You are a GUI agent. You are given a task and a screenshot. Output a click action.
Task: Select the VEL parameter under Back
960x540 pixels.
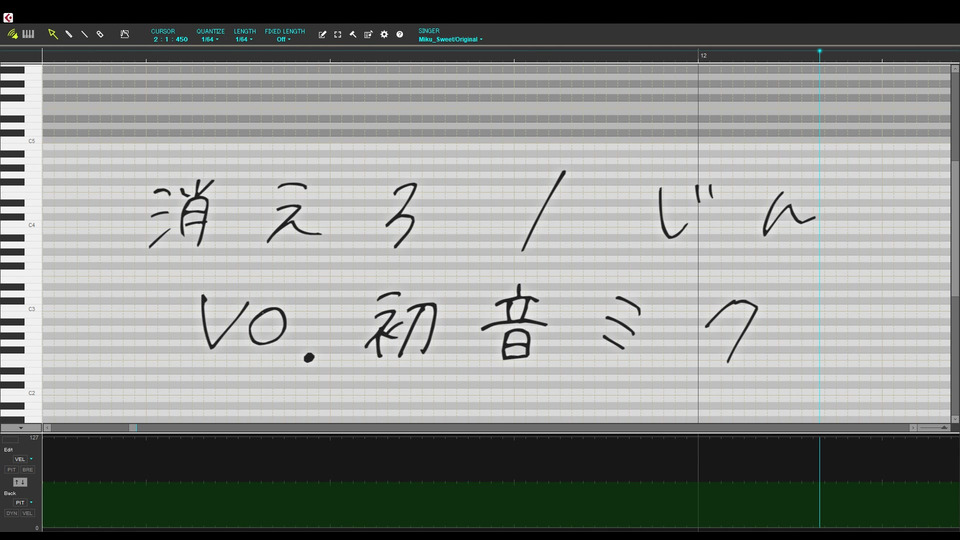coord(28,513)
